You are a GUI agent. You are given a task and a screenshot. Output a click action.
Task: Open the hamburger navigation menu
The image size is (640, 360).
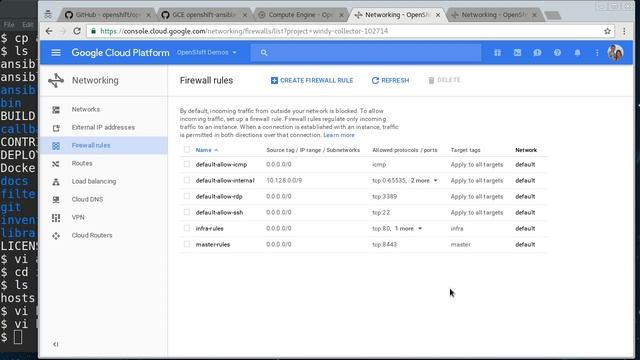[x=56, y=53]
